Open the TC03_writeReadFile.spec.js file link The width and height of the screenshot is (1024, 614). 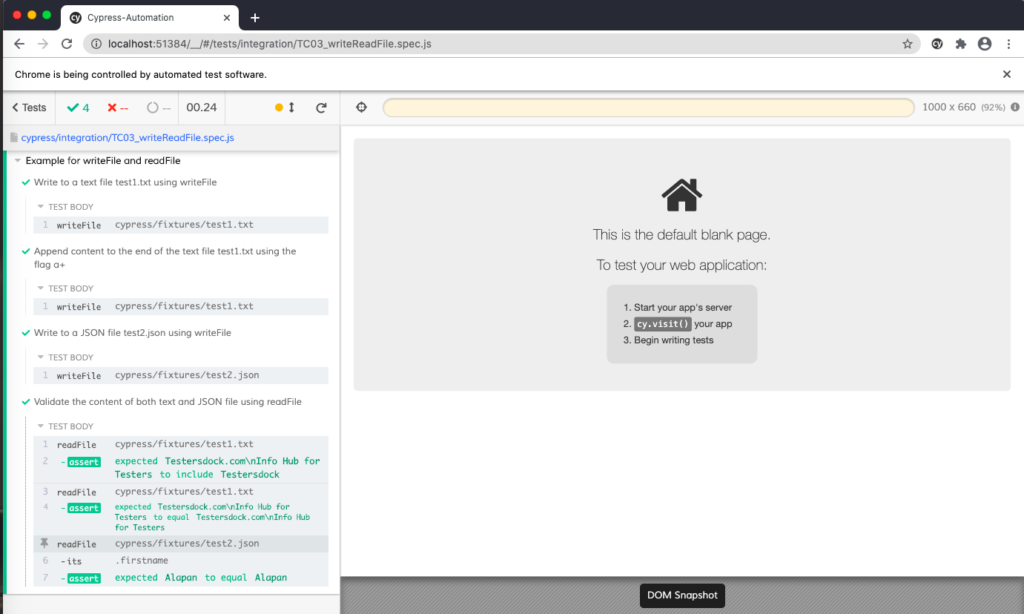(x=127, y=138)
